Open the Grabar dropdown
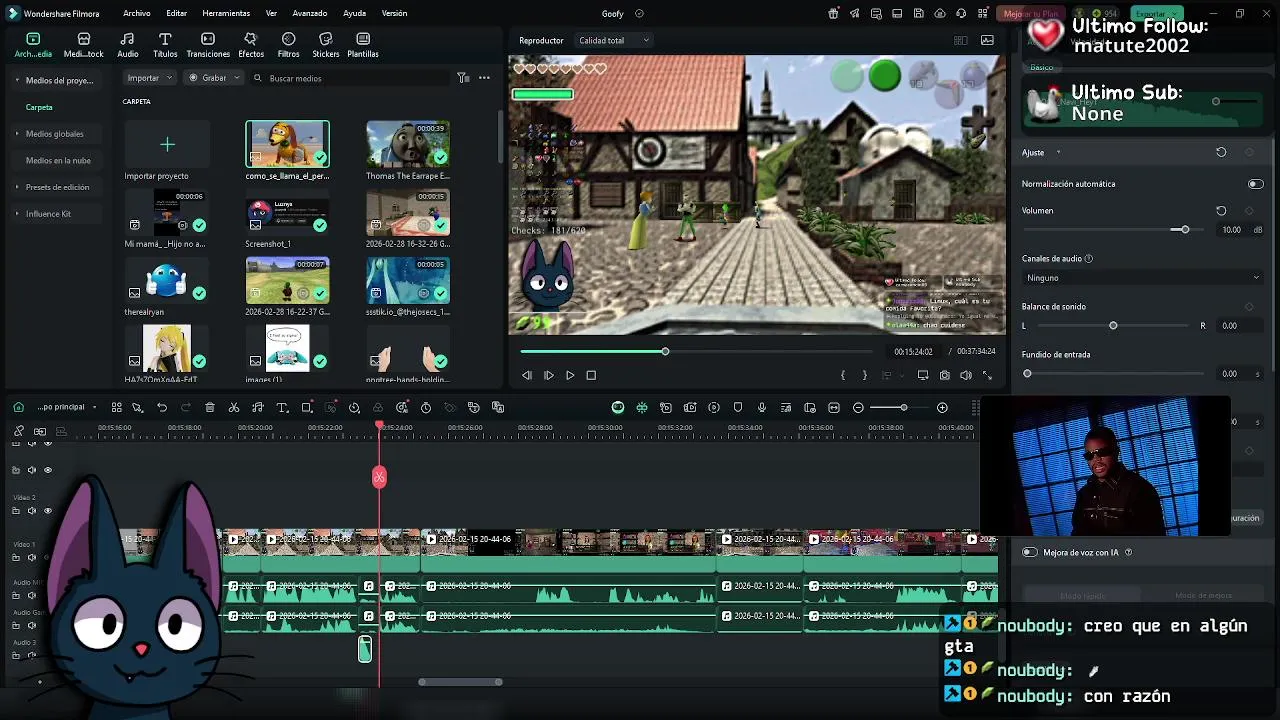 [x=214, y=78]
